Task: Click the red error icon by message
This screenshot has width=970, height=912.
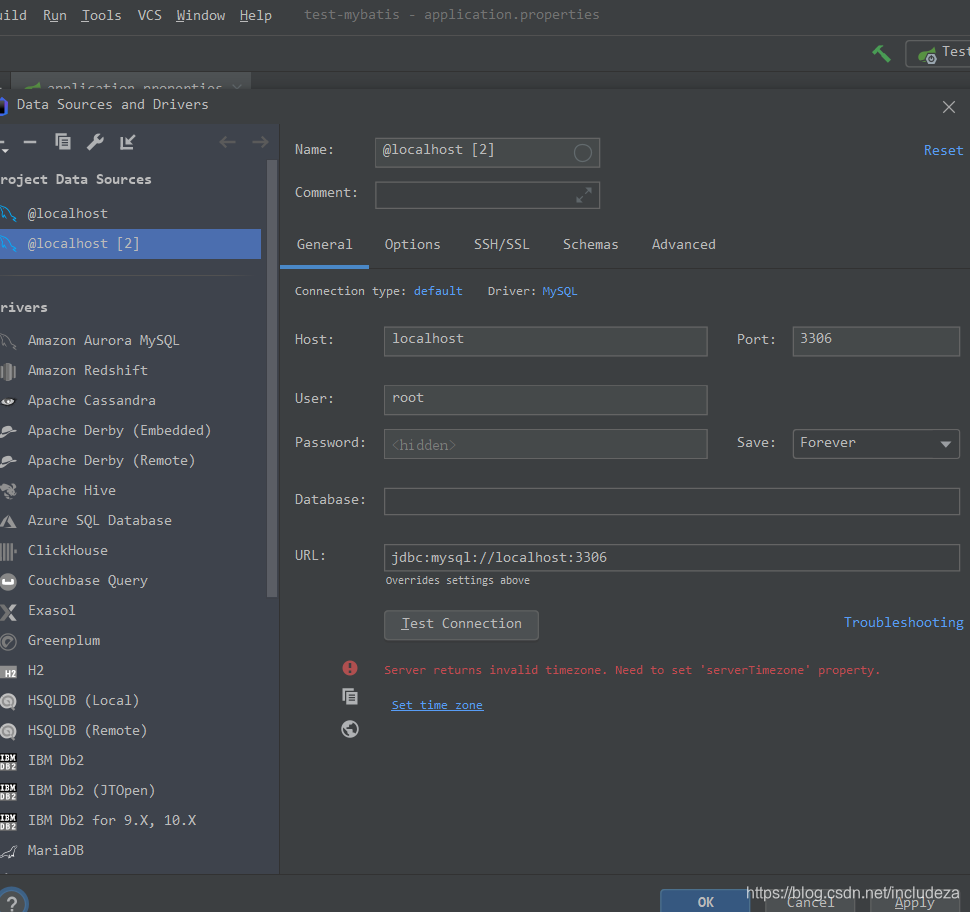Action: 350,668
